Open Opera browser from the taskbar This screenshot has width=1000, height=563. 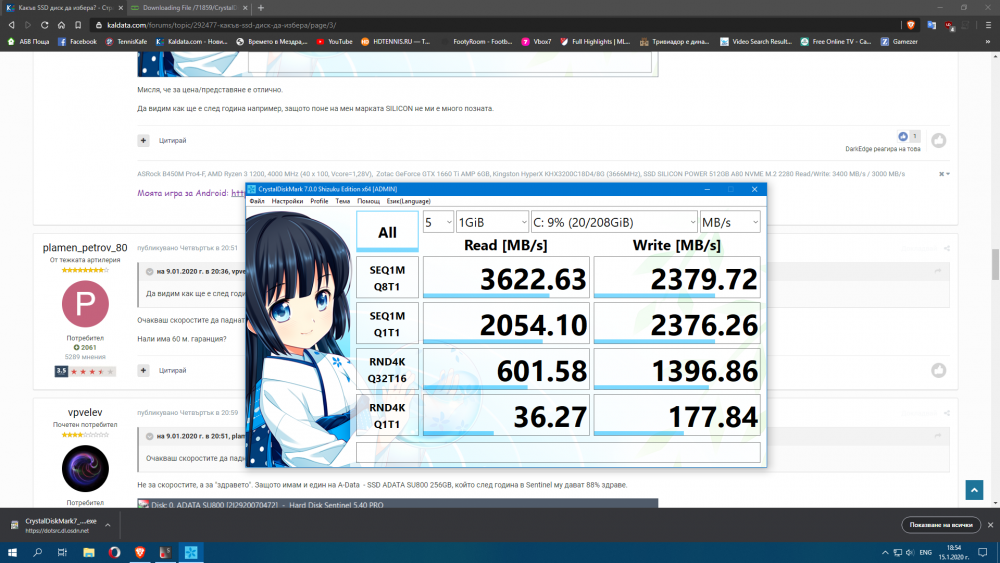point(114,552)
